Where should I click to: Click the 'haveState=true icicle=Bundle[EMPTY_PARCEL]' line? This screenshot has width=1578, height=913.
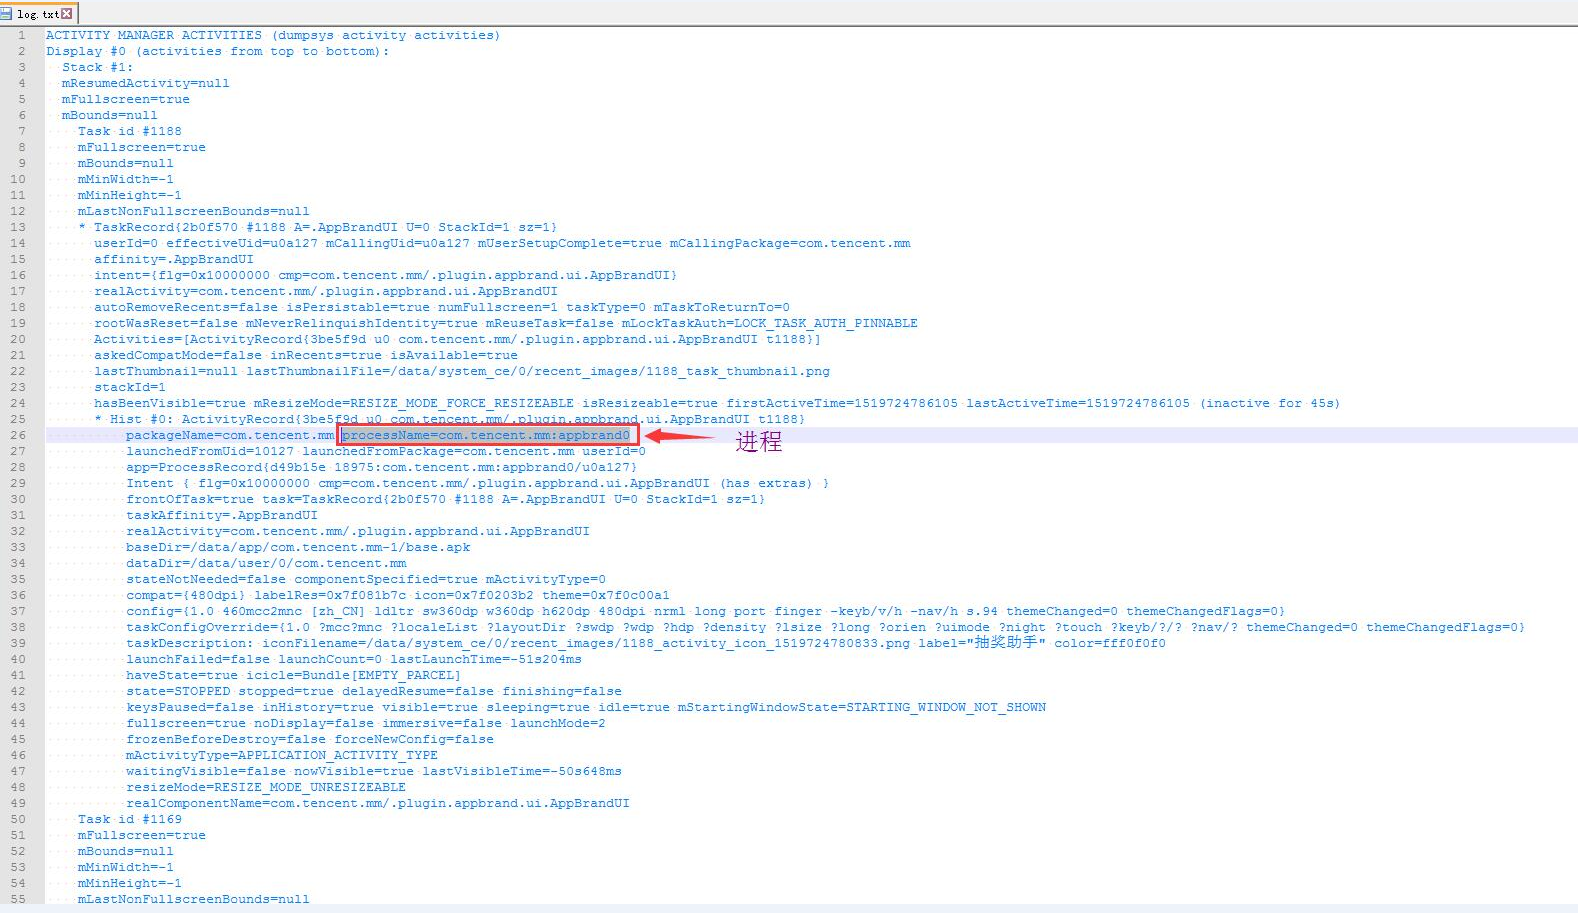point(293,675)
